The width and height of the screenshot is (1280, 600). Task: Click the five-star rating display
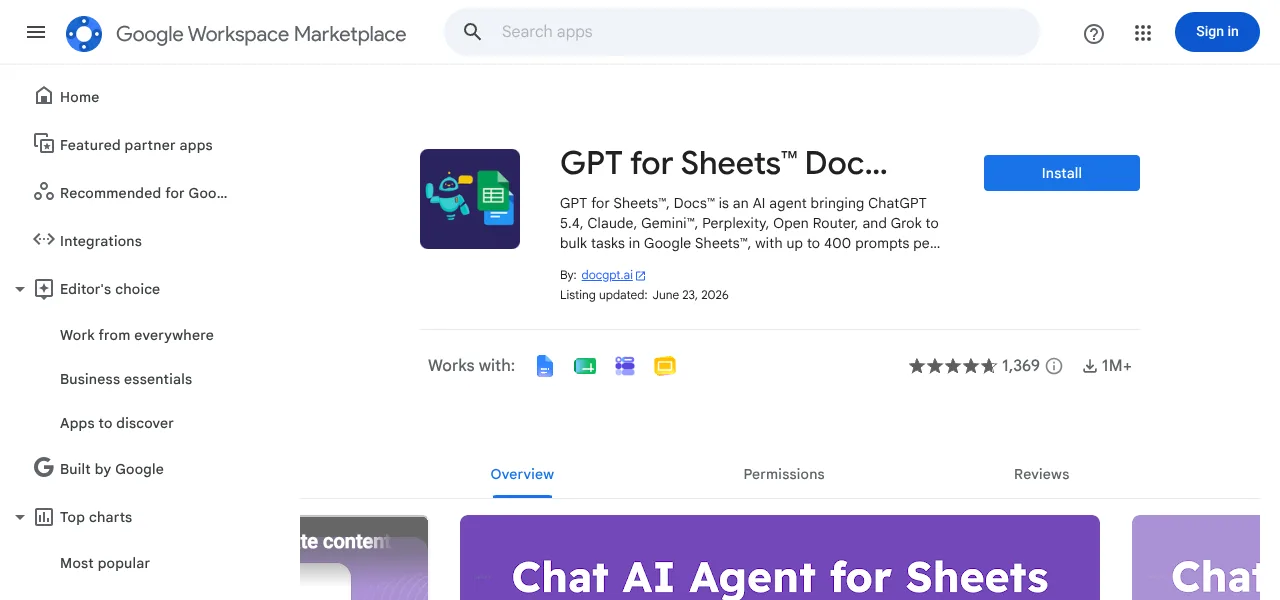(x=953, y=366)
